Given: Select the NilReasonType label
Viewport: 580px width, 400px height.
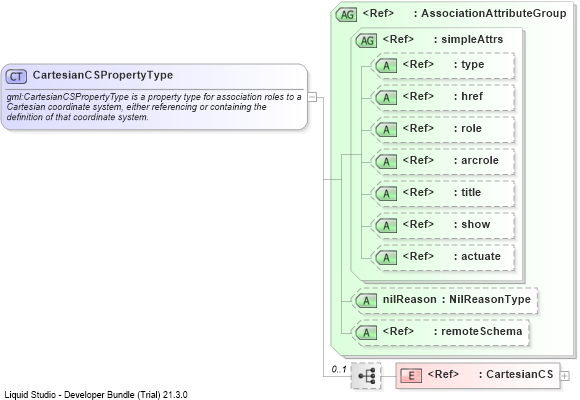Looking at the screenshot, I should tap(490, 300).
